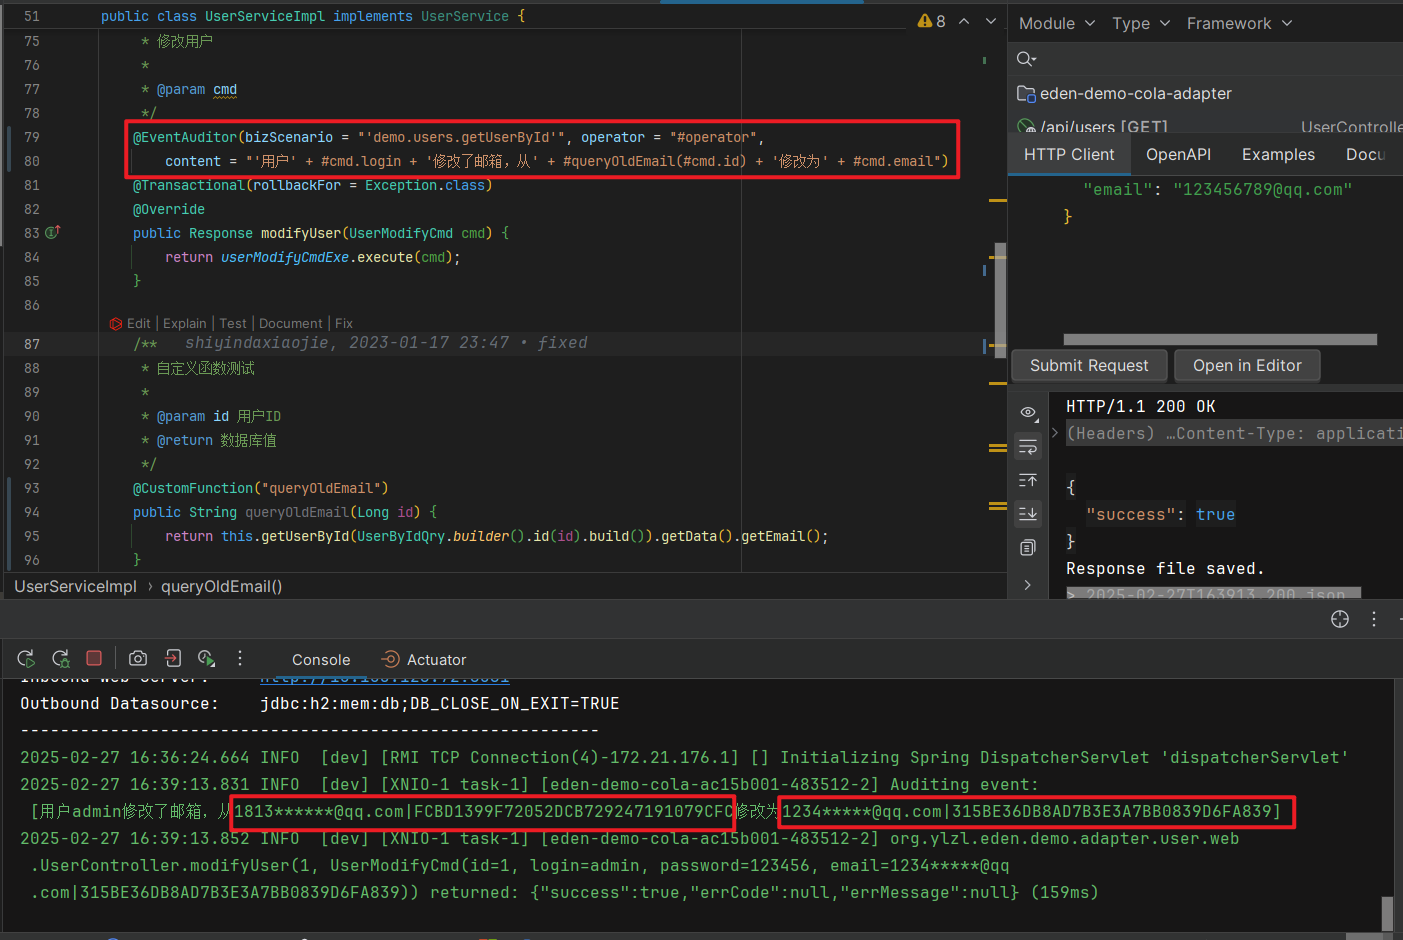
Task: Click userModifyCmdExe in the return statement
Action: (285, 257)
